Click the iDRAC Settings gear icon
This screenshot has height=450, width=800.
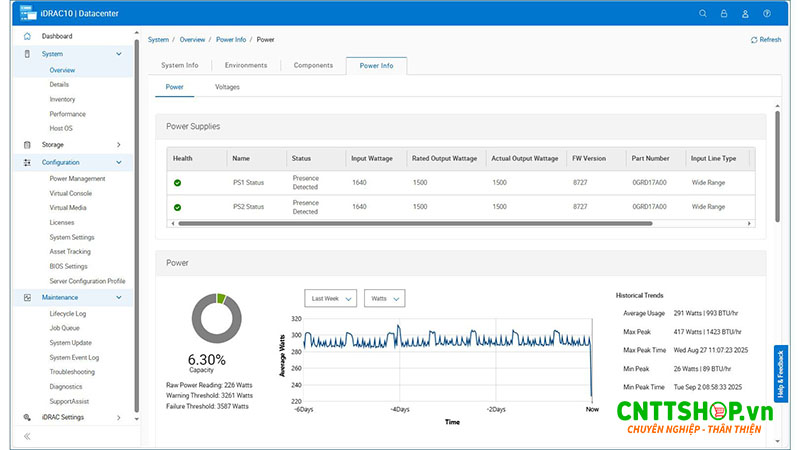click(27, 417)
